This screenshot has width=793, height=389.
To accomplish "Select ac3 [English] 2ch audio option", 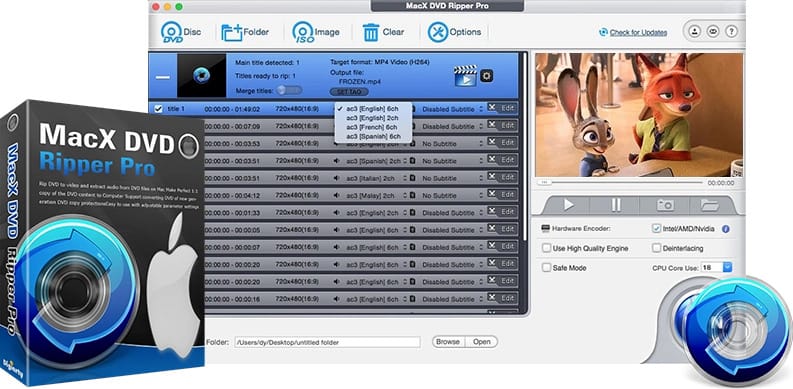I will (x=373, y=118).
